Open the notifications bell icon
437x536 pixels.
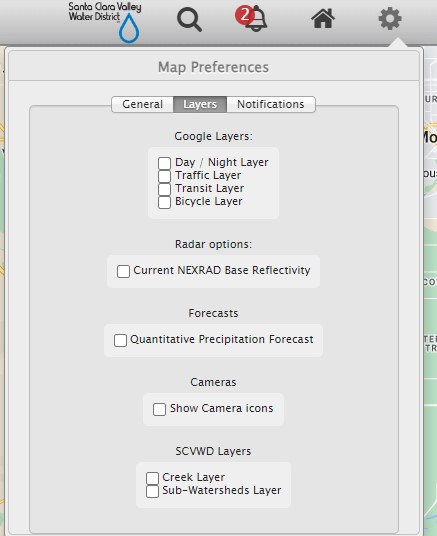click(x=257, y=21)
